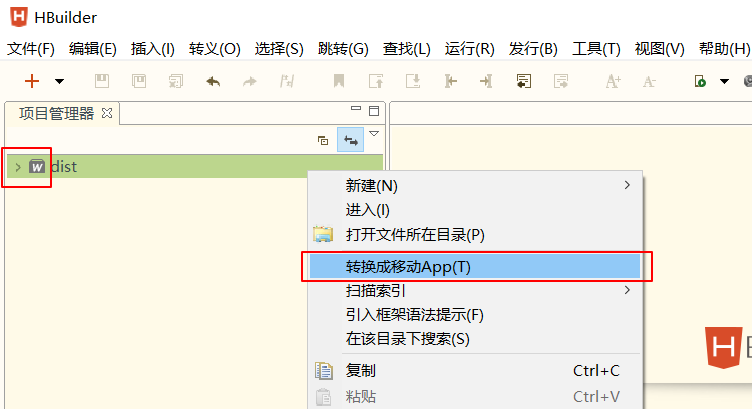Viewport: 752px width, 409px height.
Task: Open the 跳转(G) menu
Action: coord(343,49)
